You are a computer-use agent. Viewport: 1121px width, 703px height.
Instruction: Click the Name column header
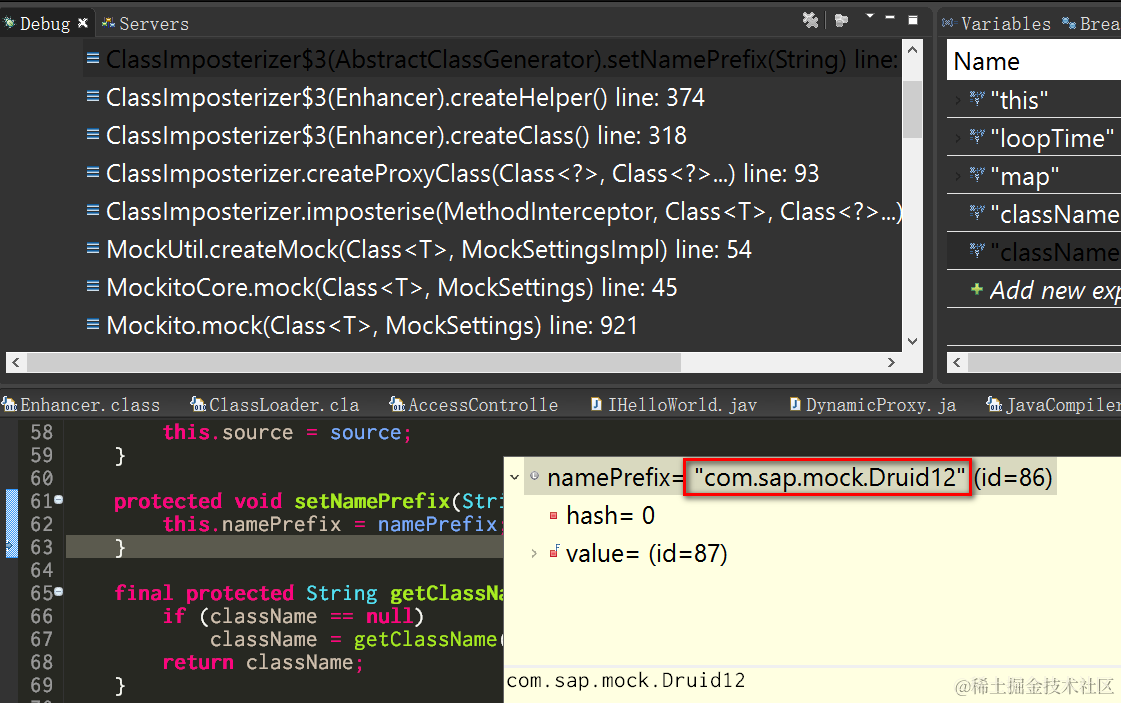pos(1034,61)
